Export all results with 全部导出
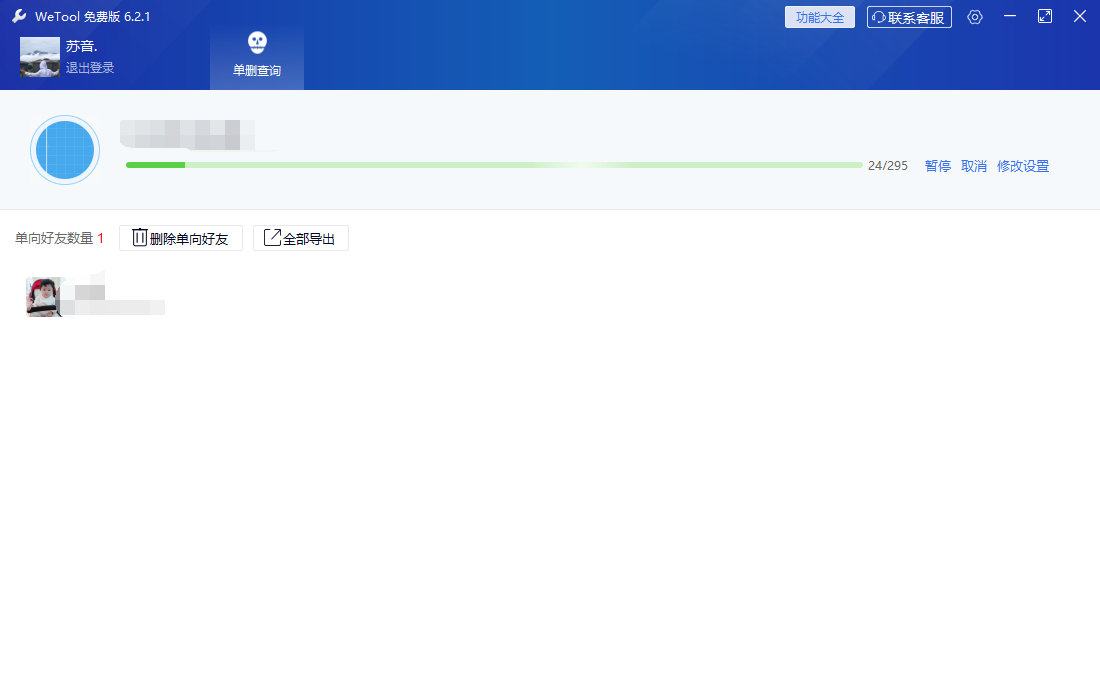The width and height of the screenshot is (1100, 700). pos(301,238)
